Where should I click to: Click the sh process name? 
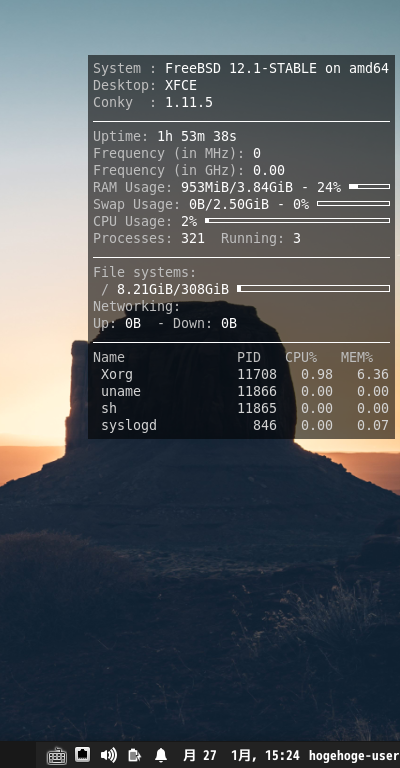[x=109, y=408]
